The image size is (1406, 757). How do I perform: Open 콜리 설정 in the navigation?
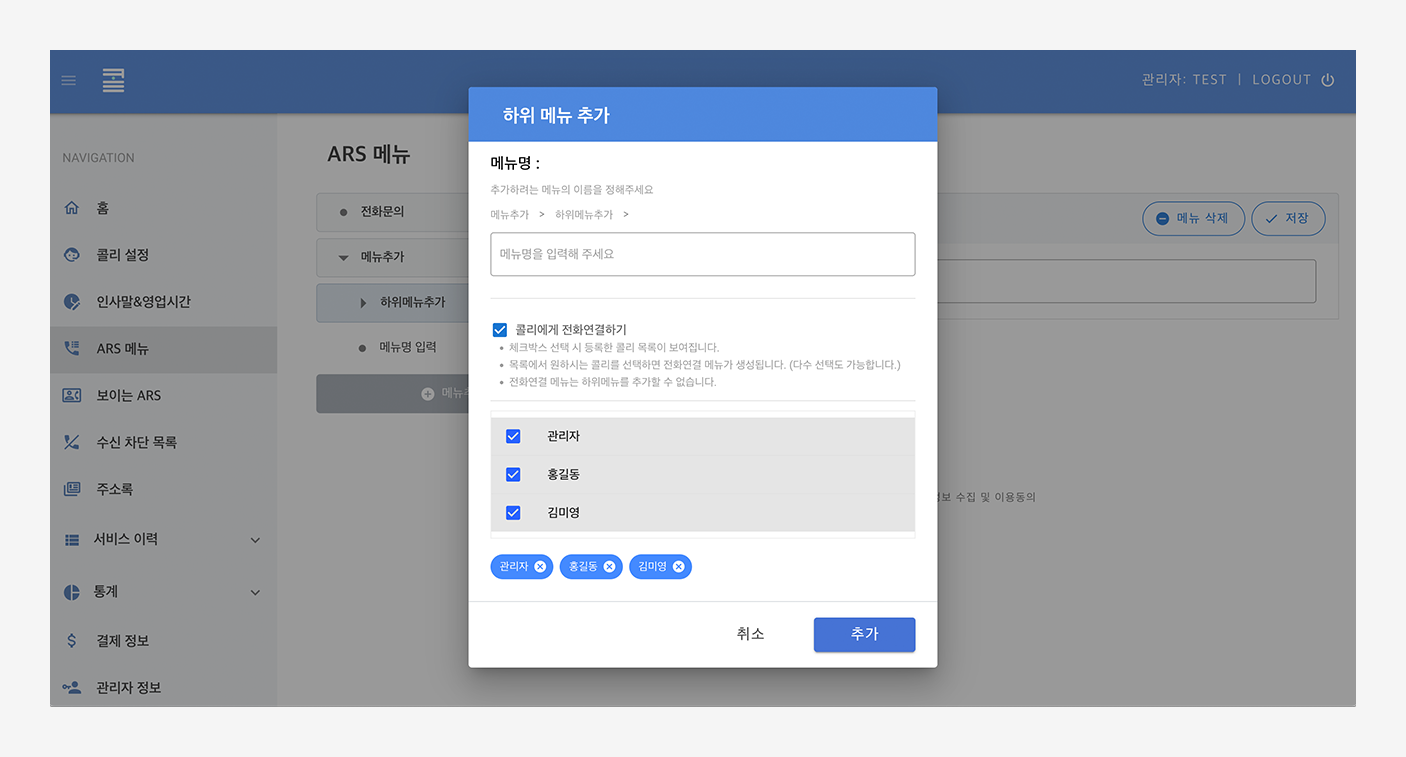164,255
